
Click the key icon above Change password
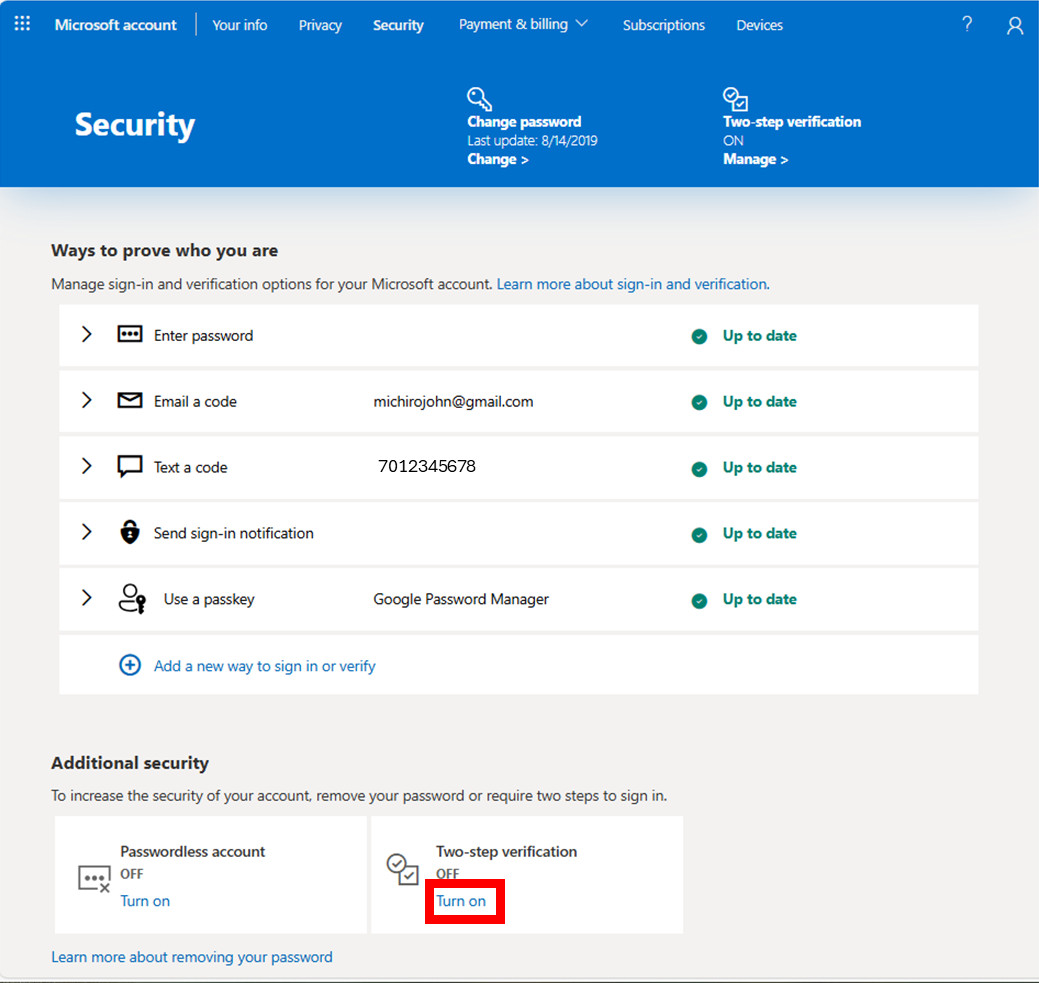click(479, 99)
